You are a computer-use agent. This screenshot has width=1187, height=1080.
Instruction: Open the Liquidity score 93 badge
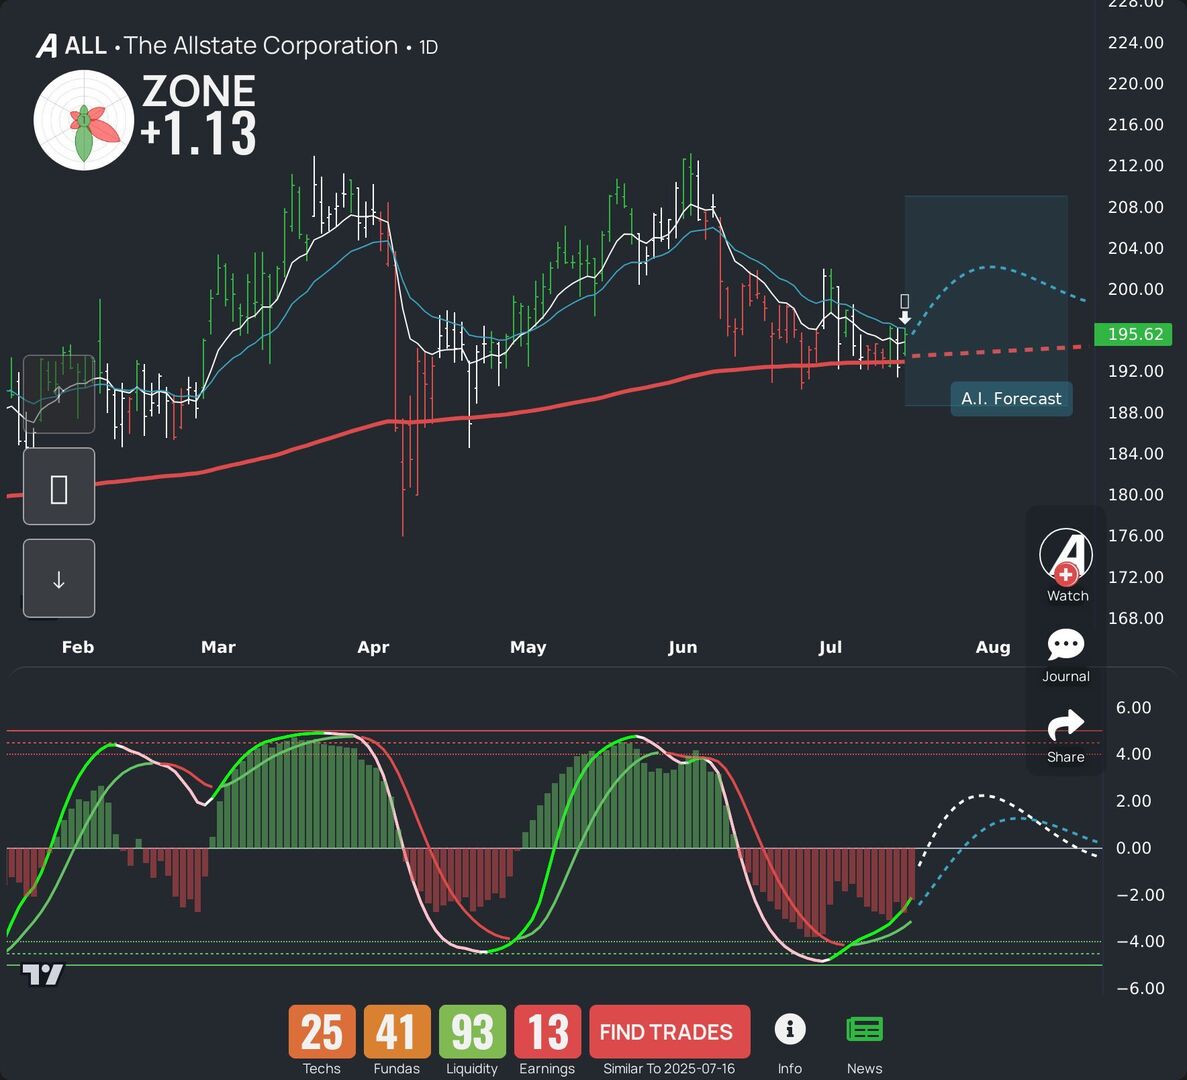coord(472,1031)
